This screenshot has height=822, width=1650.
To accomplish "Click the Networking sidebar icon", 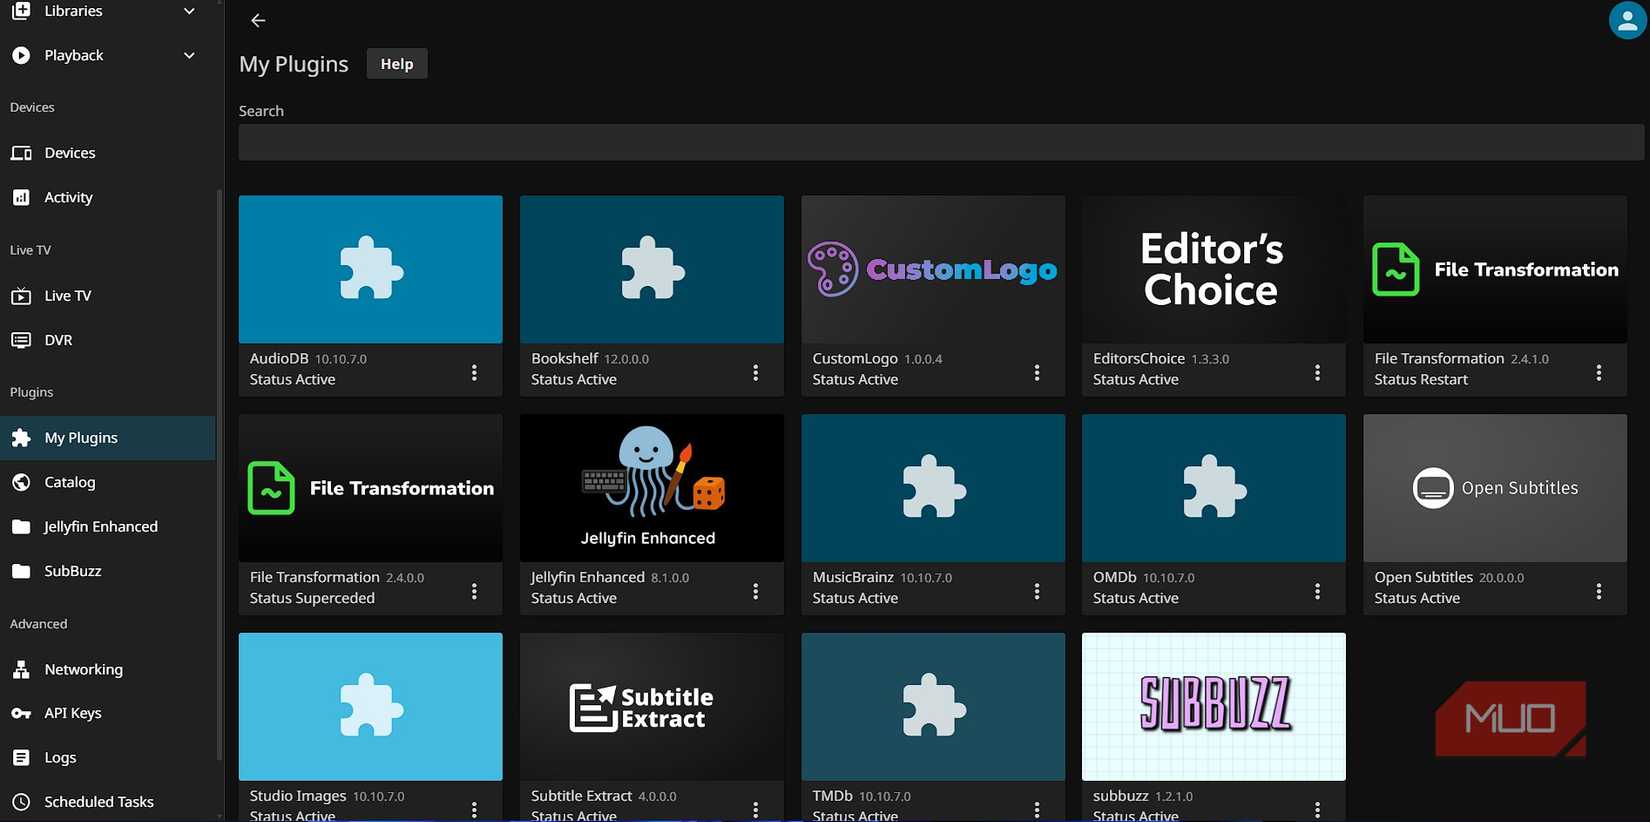I will coord(21,669).
